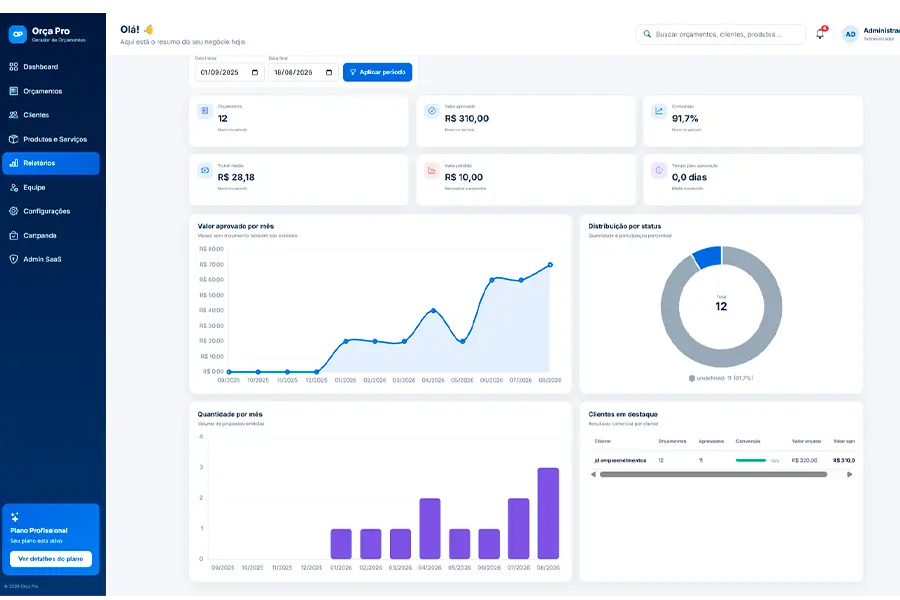Go to Orçamentos in the sidebar

51,91
